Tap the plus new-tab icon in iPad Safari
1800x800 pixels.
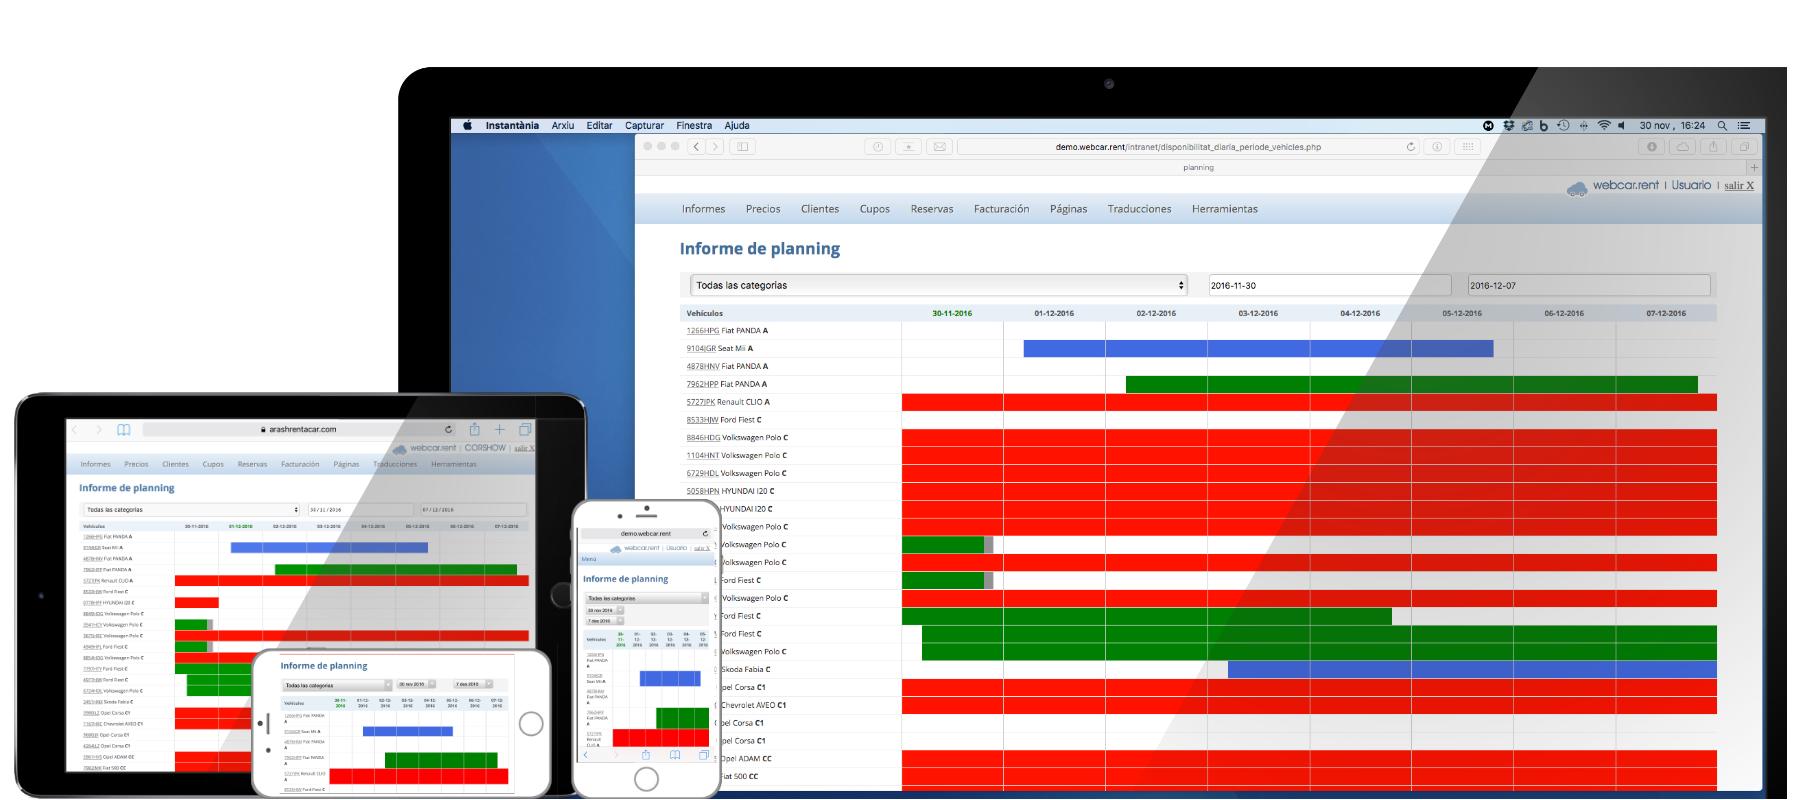click(499, 430)
